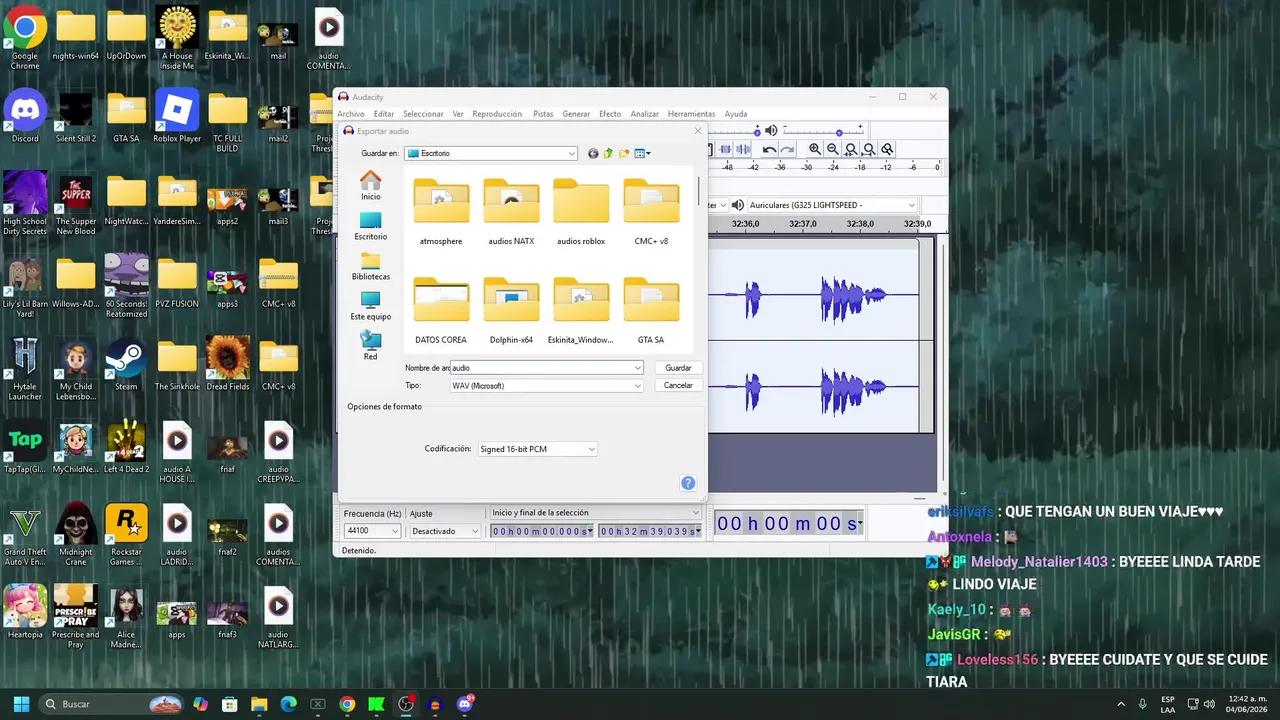Select the atmosphere folder
The image size is (1280, 720).
(441, 212)
